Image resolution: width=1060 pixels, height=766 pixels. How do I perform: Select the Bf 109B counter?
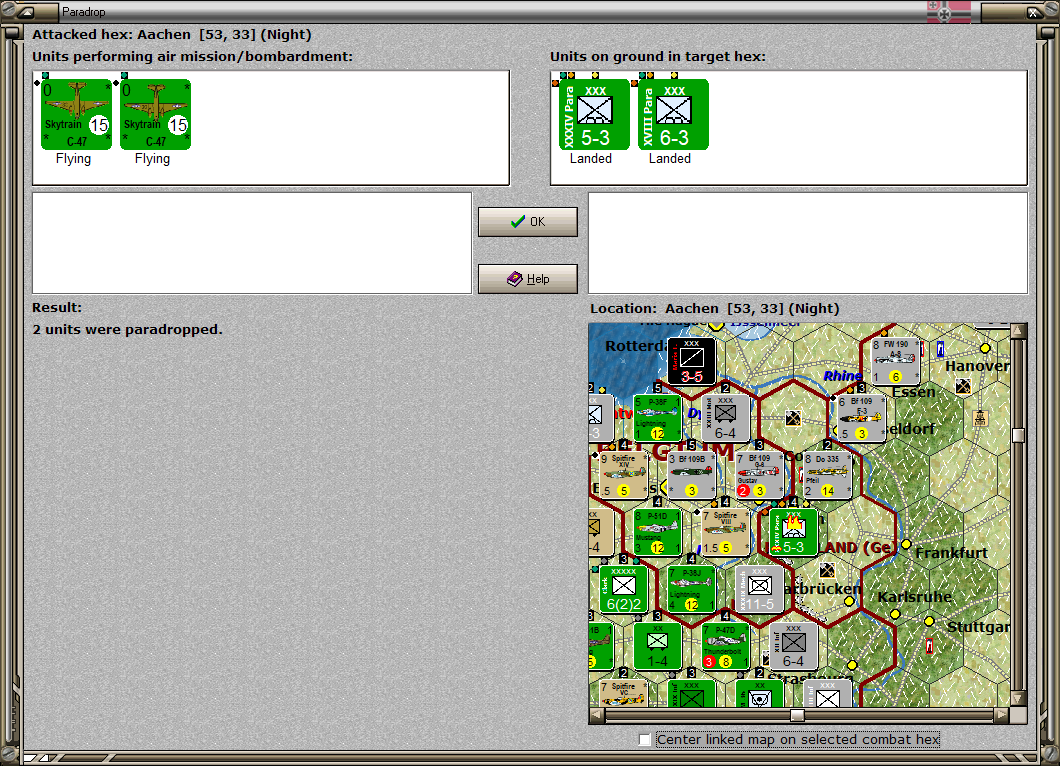tap(691, 475)
